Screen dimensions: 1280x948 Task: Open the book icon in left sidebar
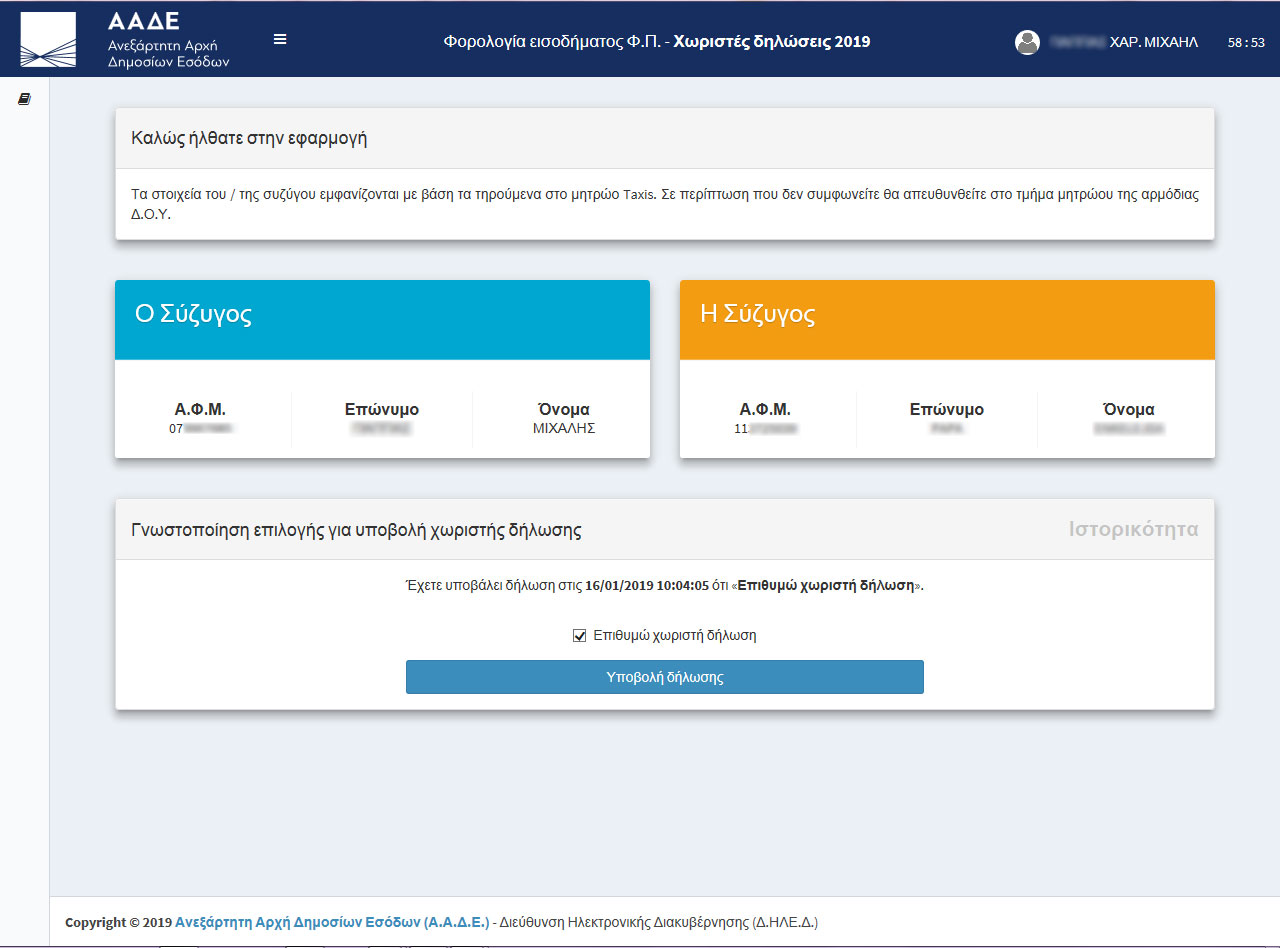[25, 99]
